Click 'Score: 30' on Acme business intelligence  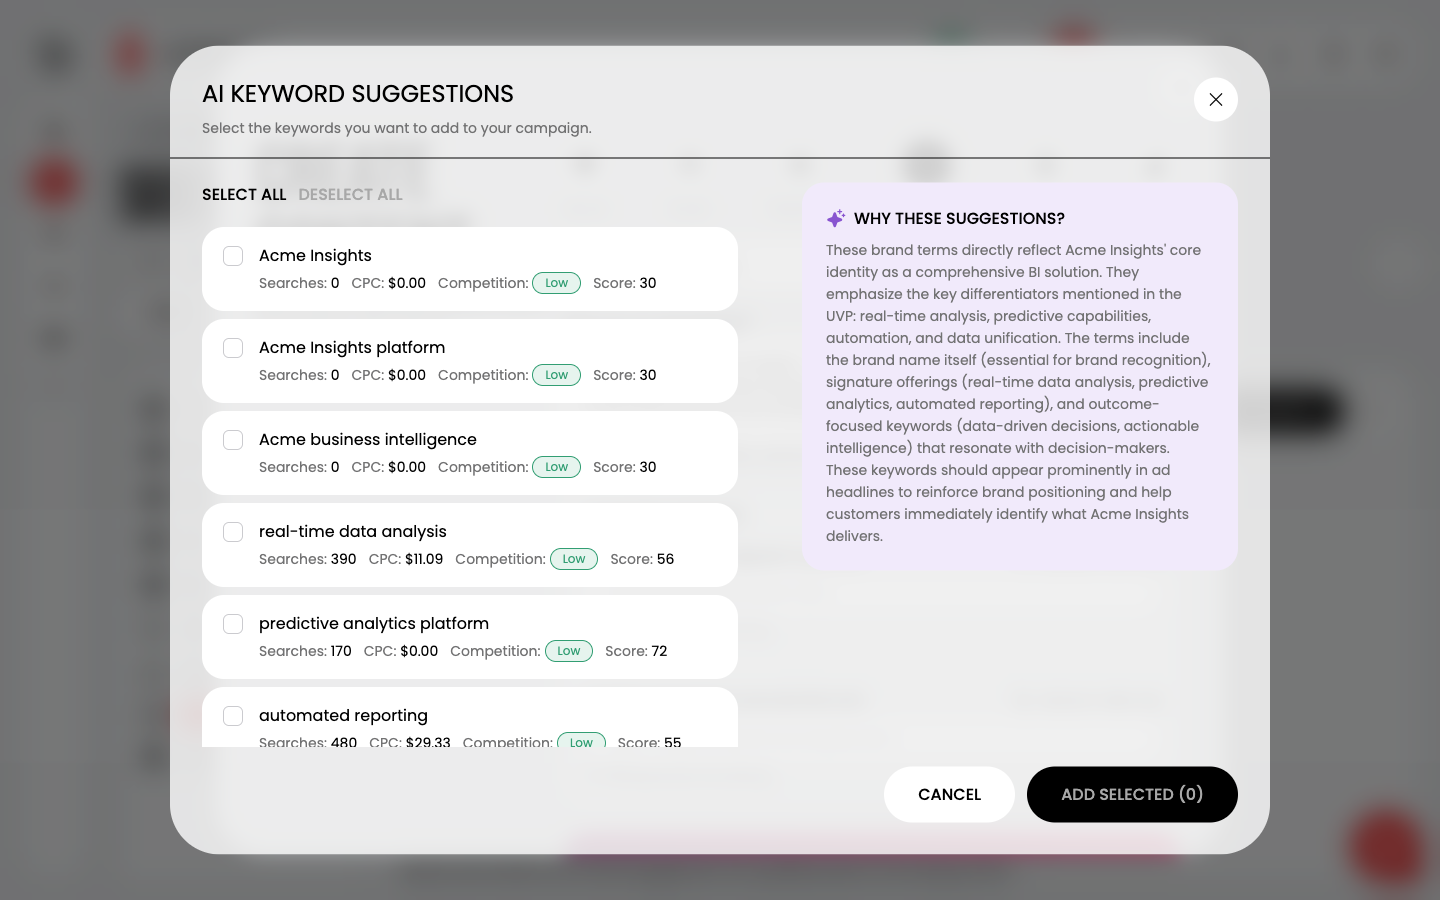(x=625, y=467)
